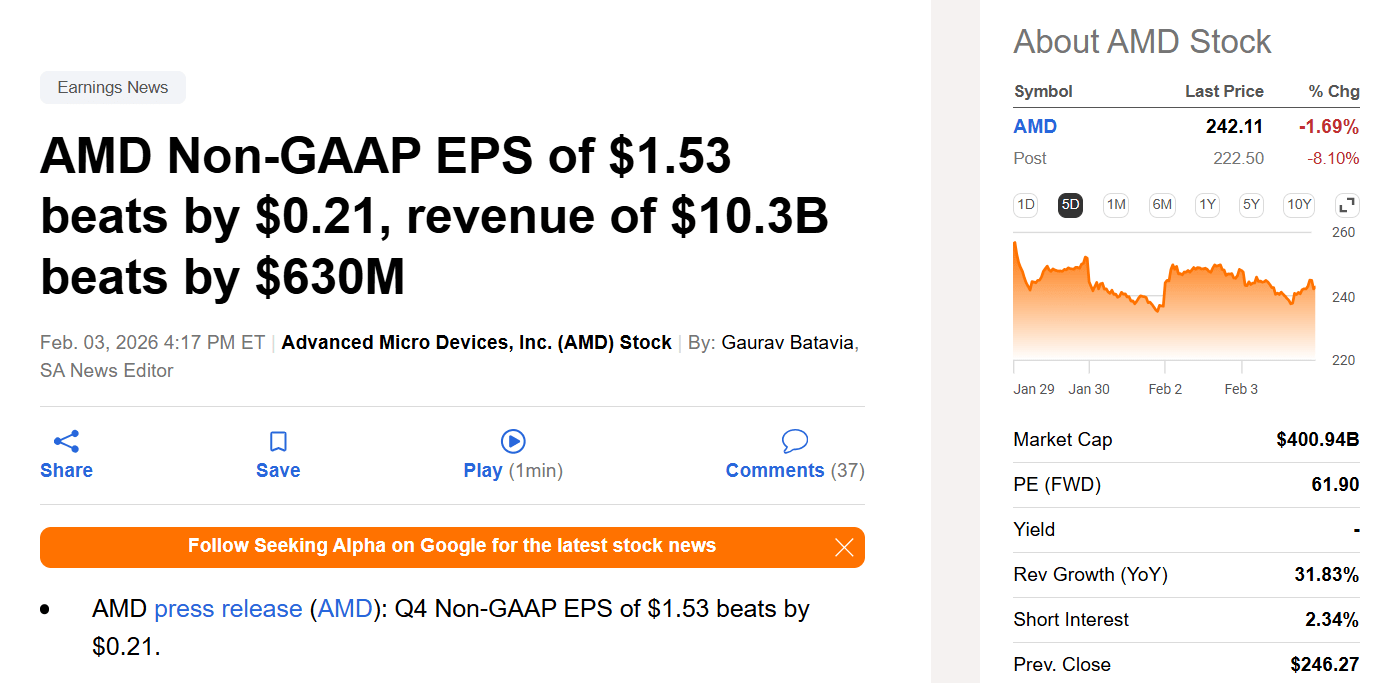Viewport: 1381px width, 683px height.
Task: Open the Earnings News tag
Action: [113, 88]
